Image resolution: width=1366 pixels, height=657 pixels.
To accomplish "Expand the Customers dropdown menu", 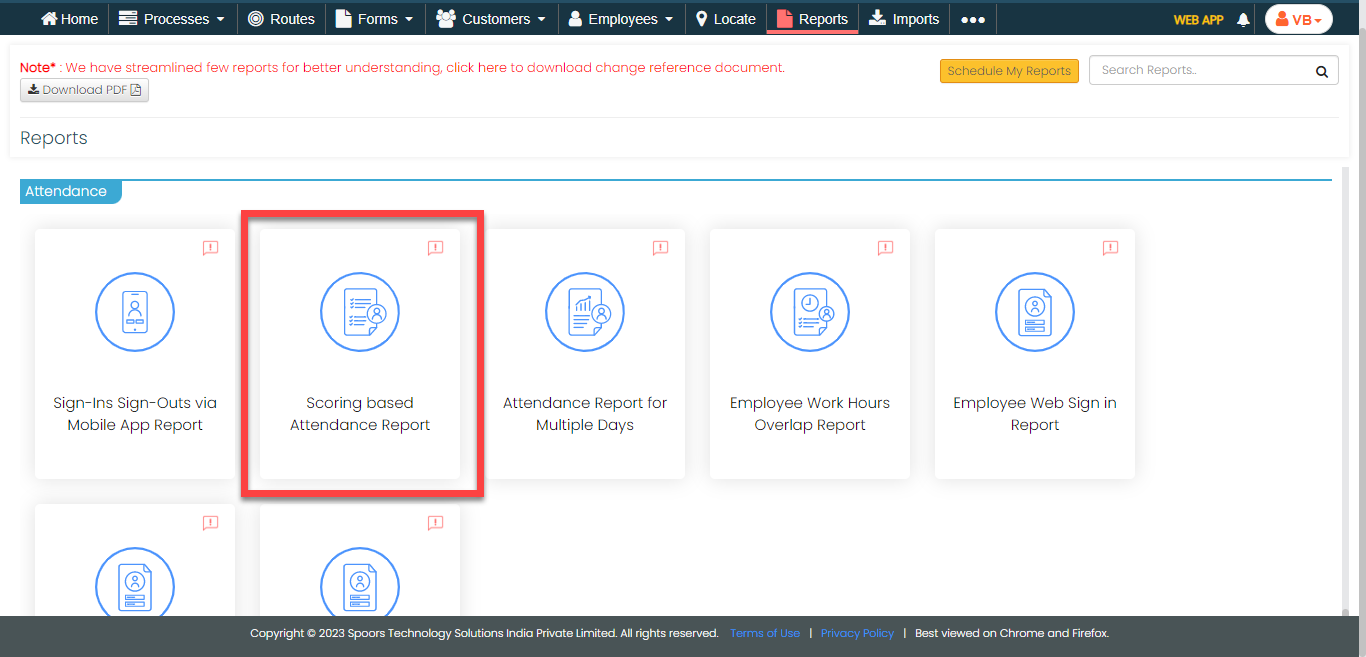I will click(491, 19).
